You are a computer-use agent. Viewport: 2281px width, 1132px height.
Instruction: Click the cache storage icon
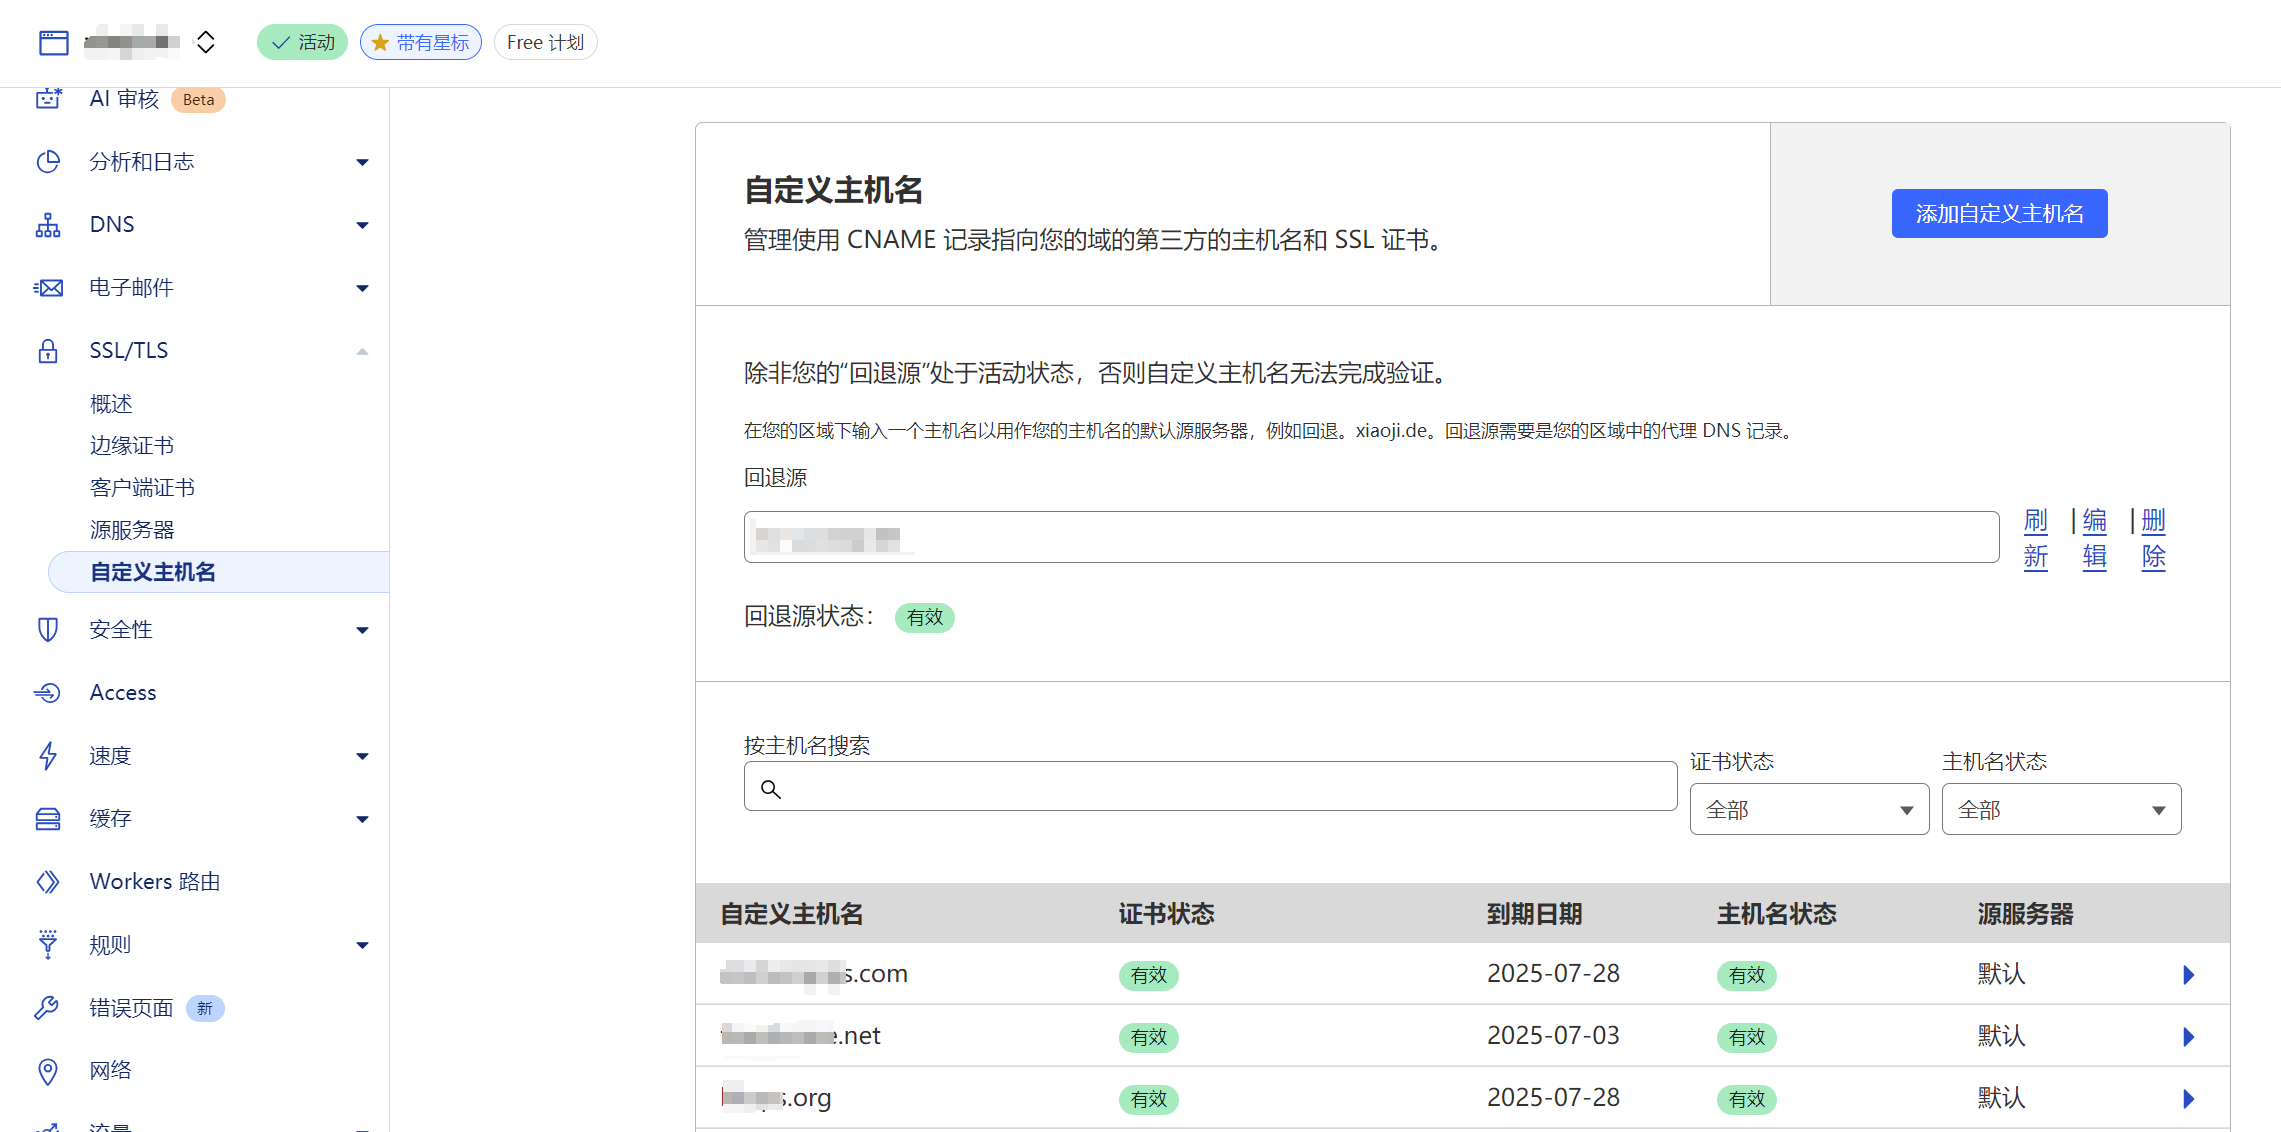point(48,819)
